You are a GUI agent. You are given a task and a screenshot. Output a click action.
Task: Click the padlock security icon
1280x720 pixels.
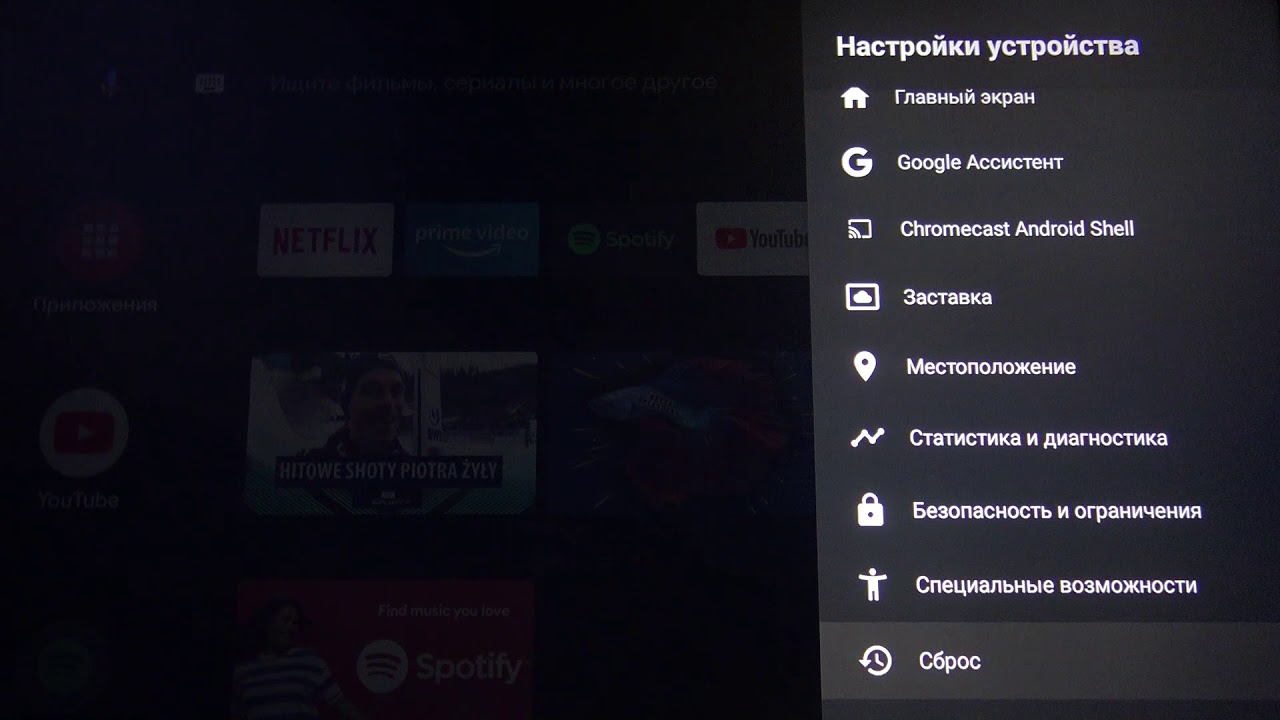(x=871, y=509)
